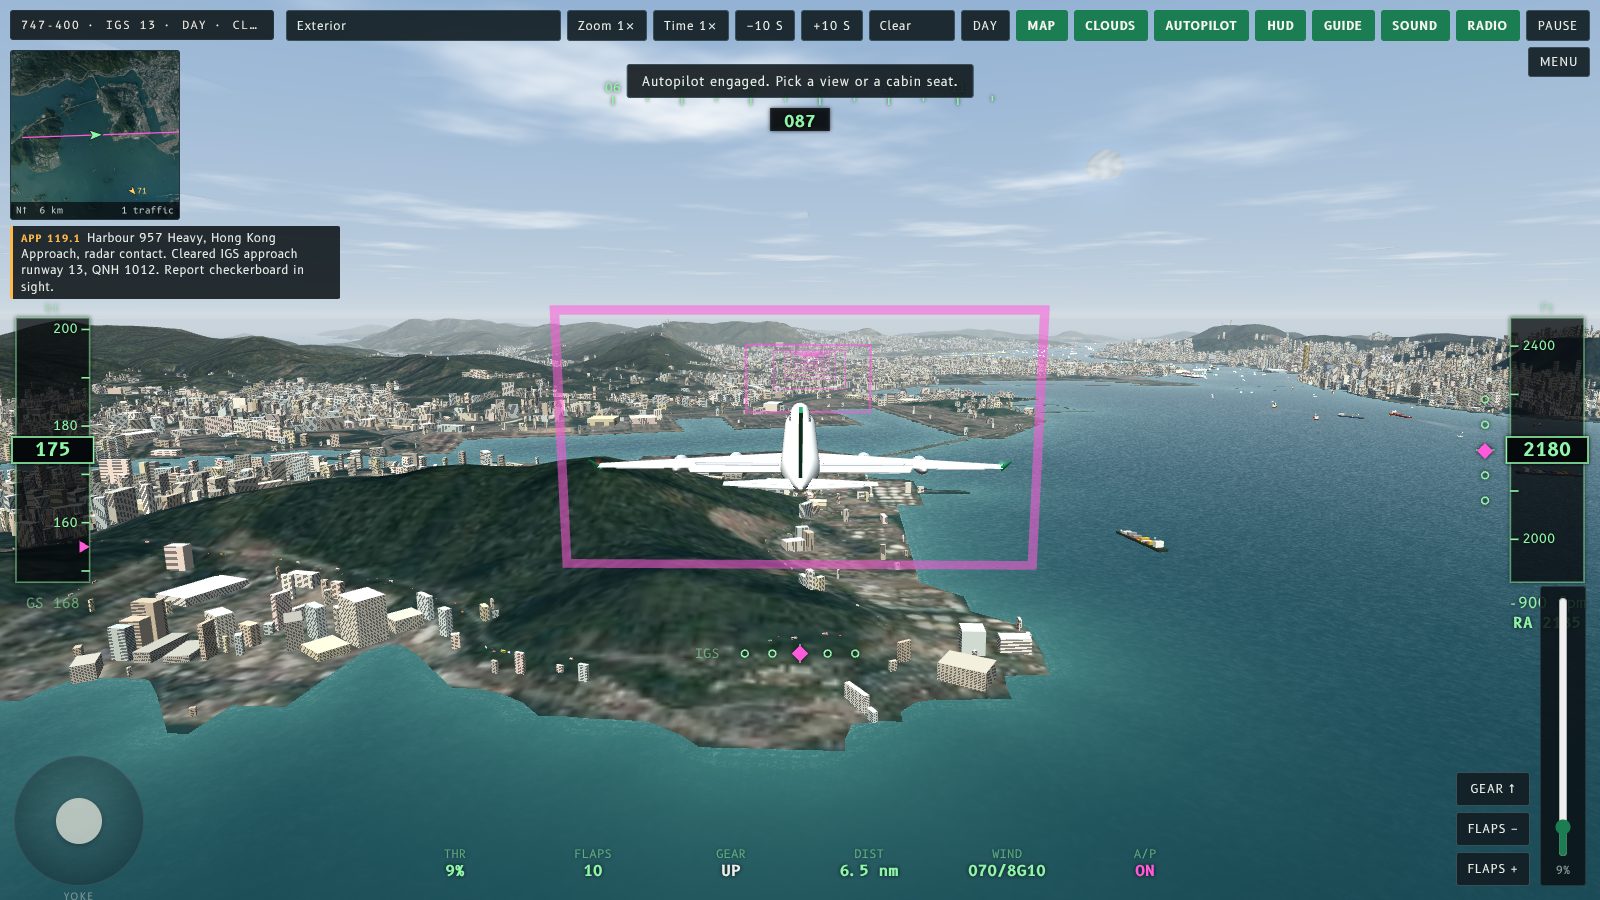Click the yoke joystick knob
This screenshot has height=900, width=1600.
(79, 821)
